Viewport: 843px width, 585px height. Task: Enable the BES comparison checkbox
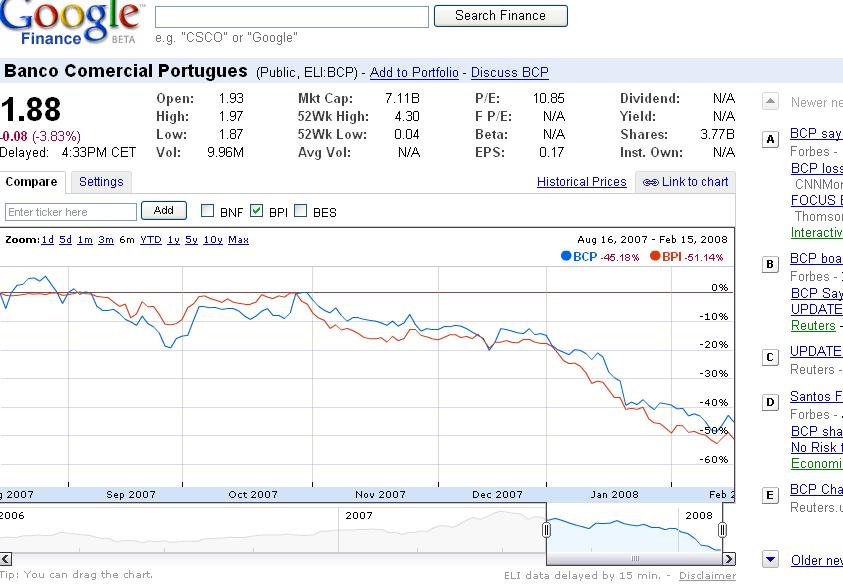tap(301, 211)
